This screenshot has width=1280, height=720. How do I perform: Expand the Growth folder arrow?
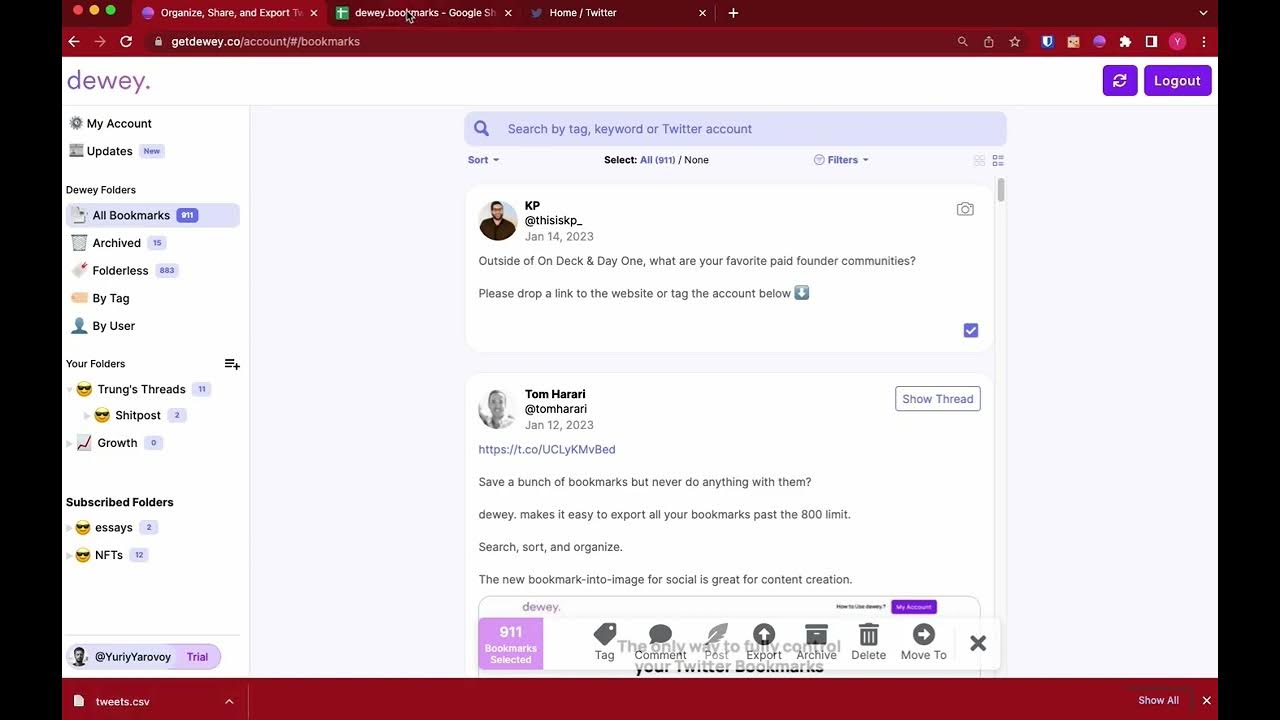click(x=70, y=443)
